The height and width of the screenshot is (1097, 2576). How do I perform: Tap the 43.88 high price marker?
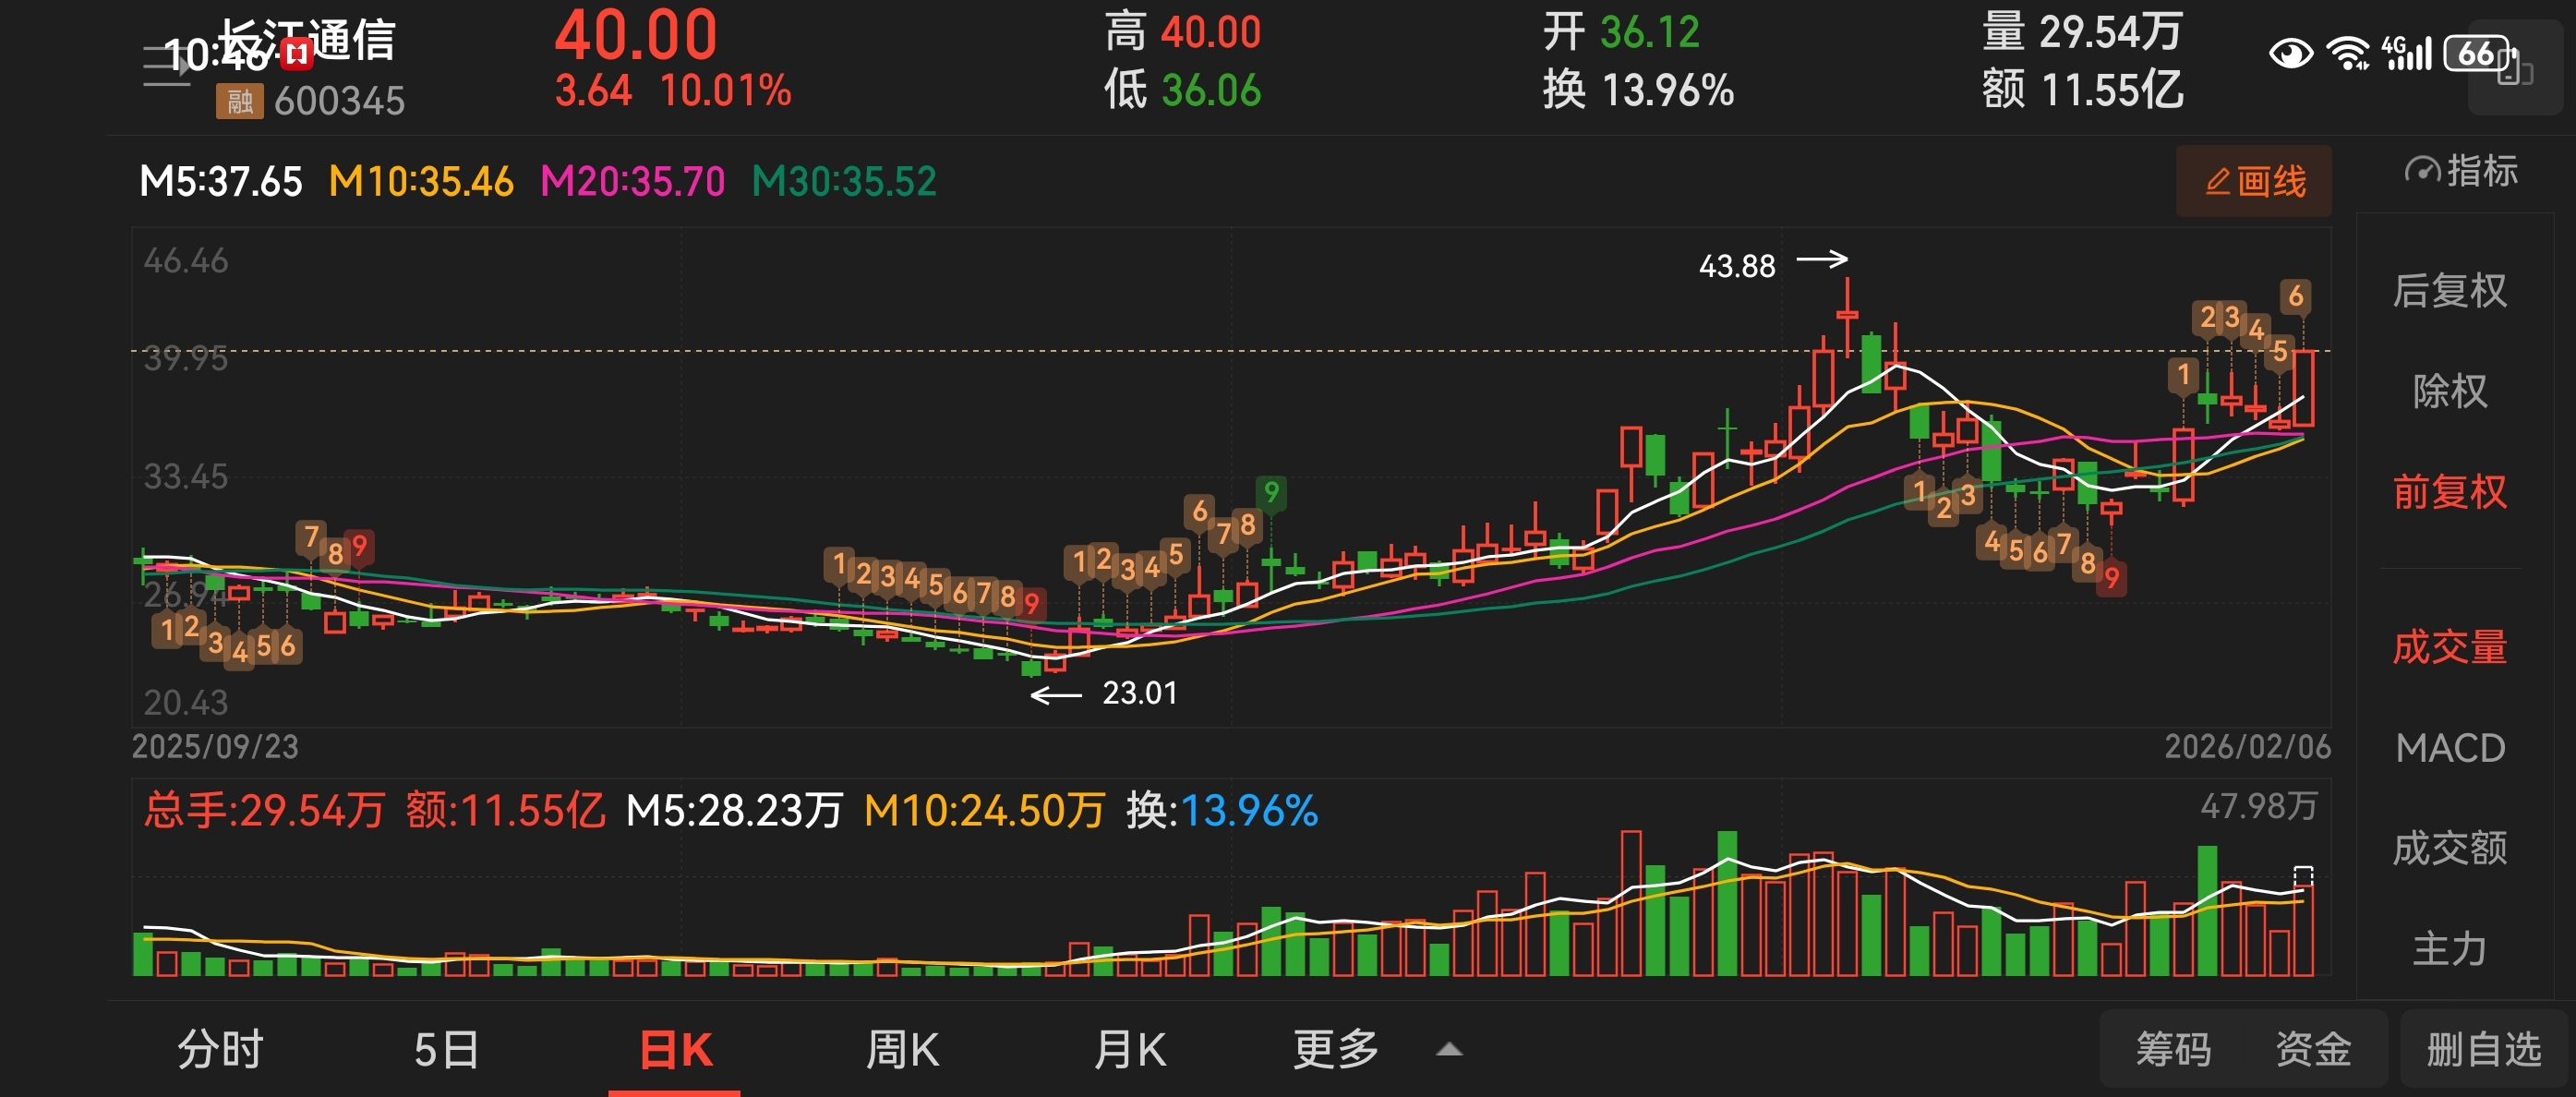pyautogui.click(x=1737, y=266)
